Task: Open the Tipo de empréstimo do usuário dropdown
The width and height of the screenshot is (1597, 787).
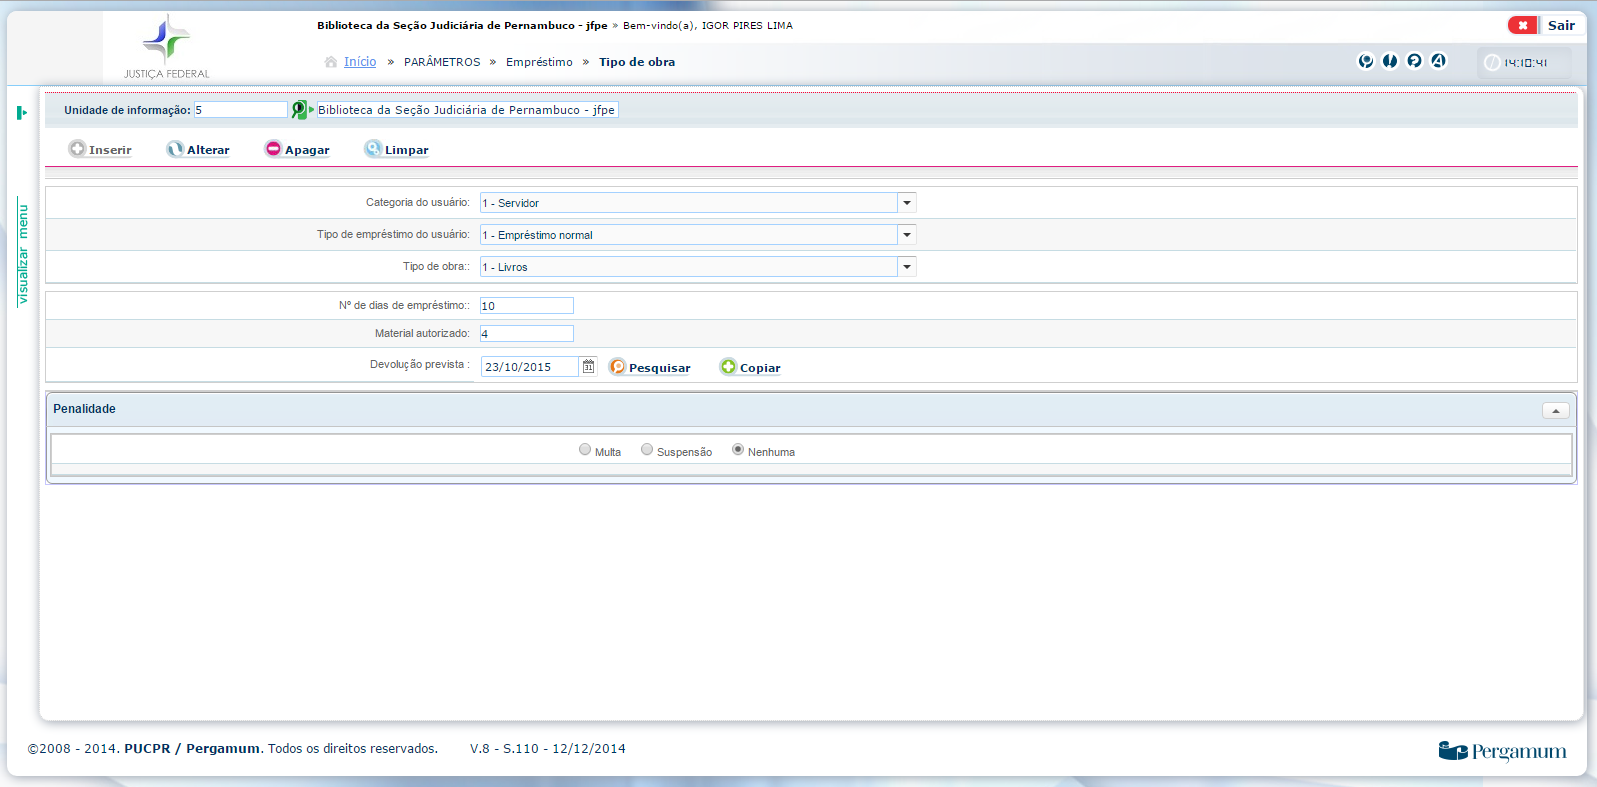Action: [906, 235]
